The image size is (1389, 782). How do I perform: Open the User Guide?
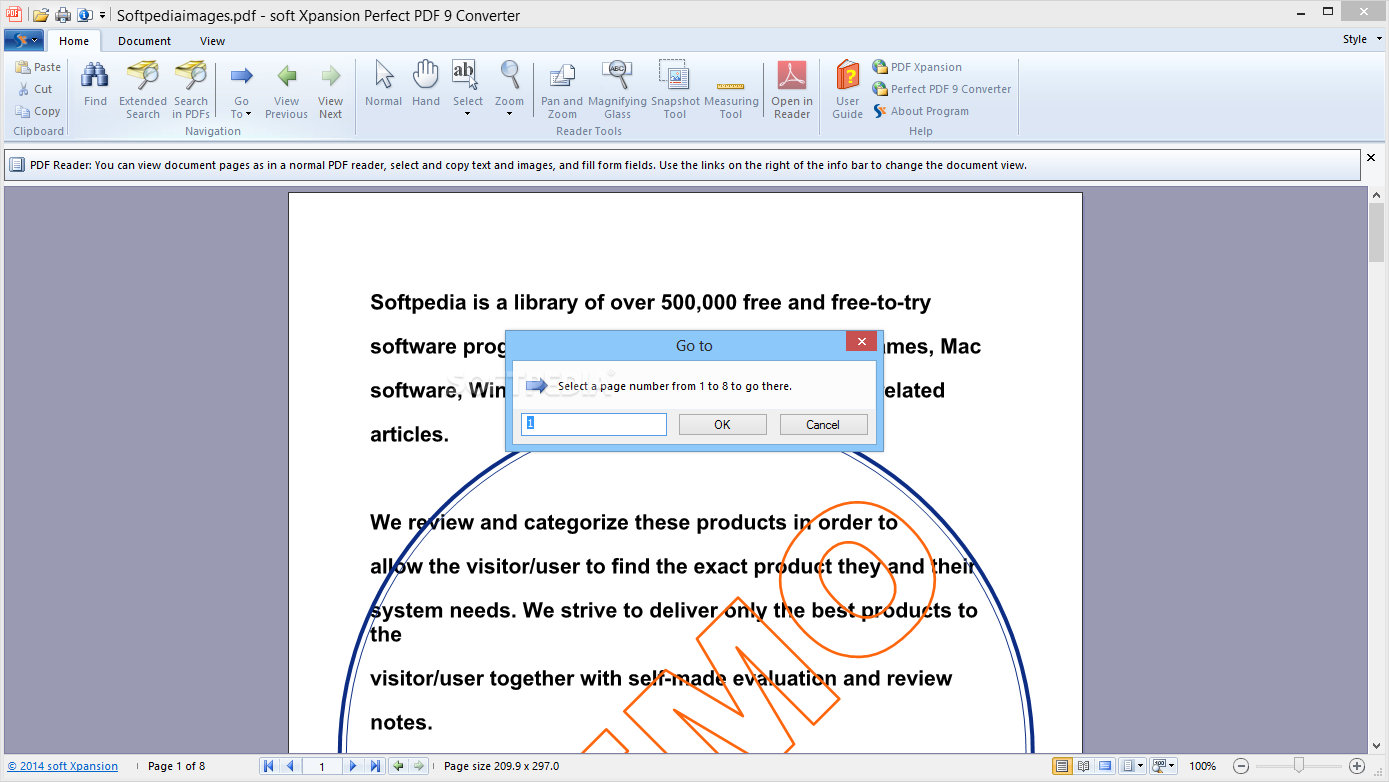[847, 90]
